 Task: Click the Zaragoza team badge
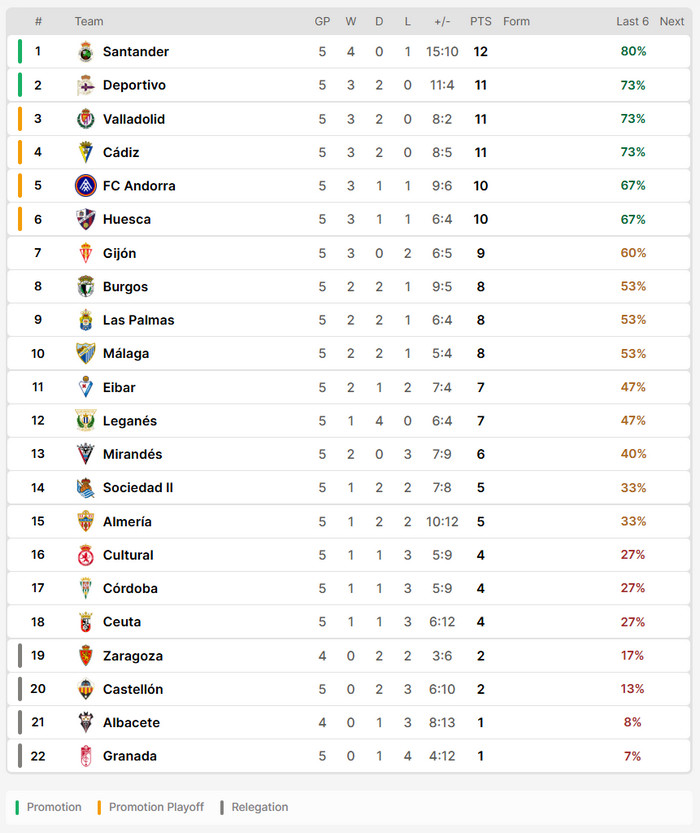(x=85, y=656)
